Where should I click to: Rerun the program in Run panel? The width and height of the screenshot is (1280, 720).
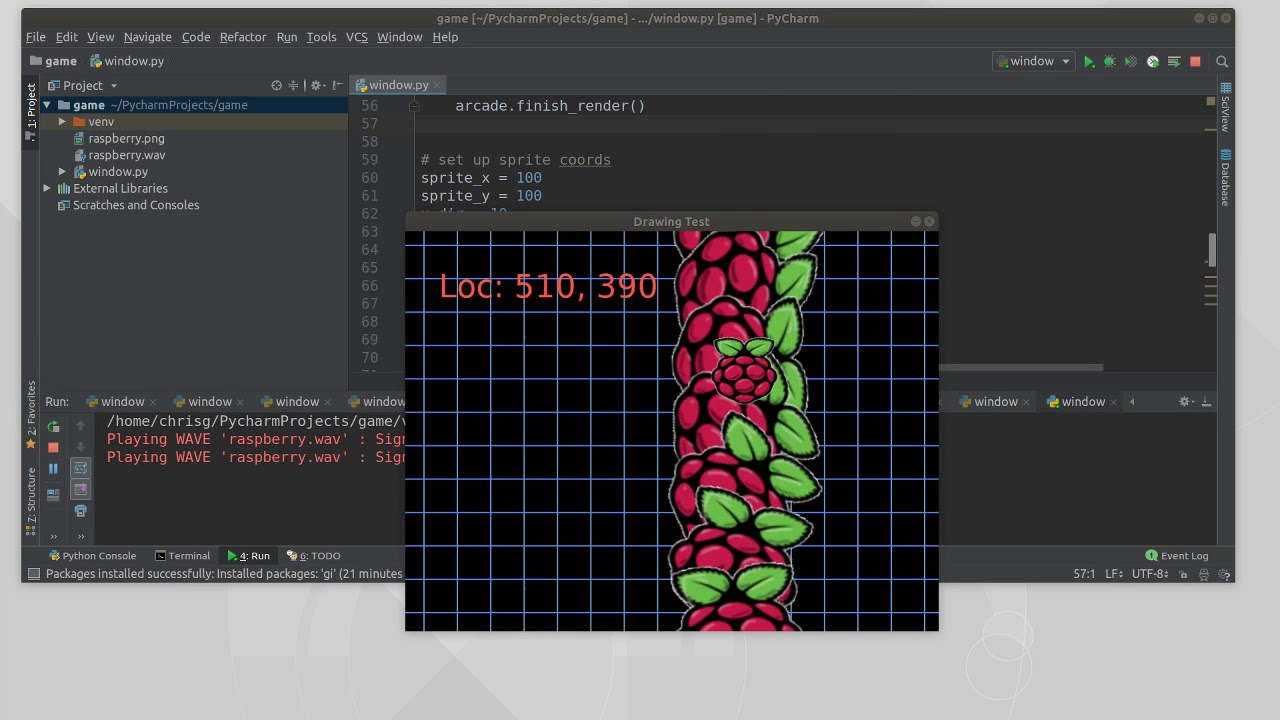click(53, 426)
